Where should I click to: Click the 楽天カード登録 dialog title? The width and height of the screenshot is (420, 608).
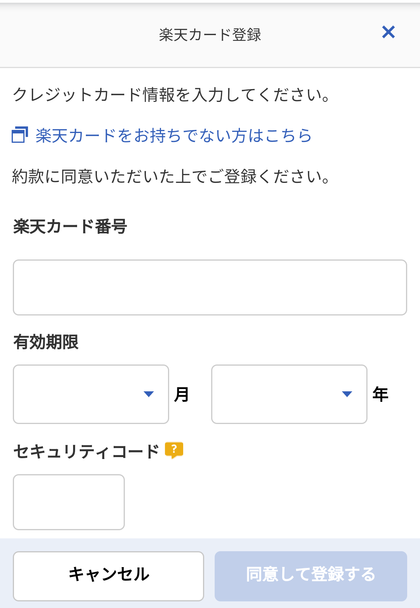(210, 35)
